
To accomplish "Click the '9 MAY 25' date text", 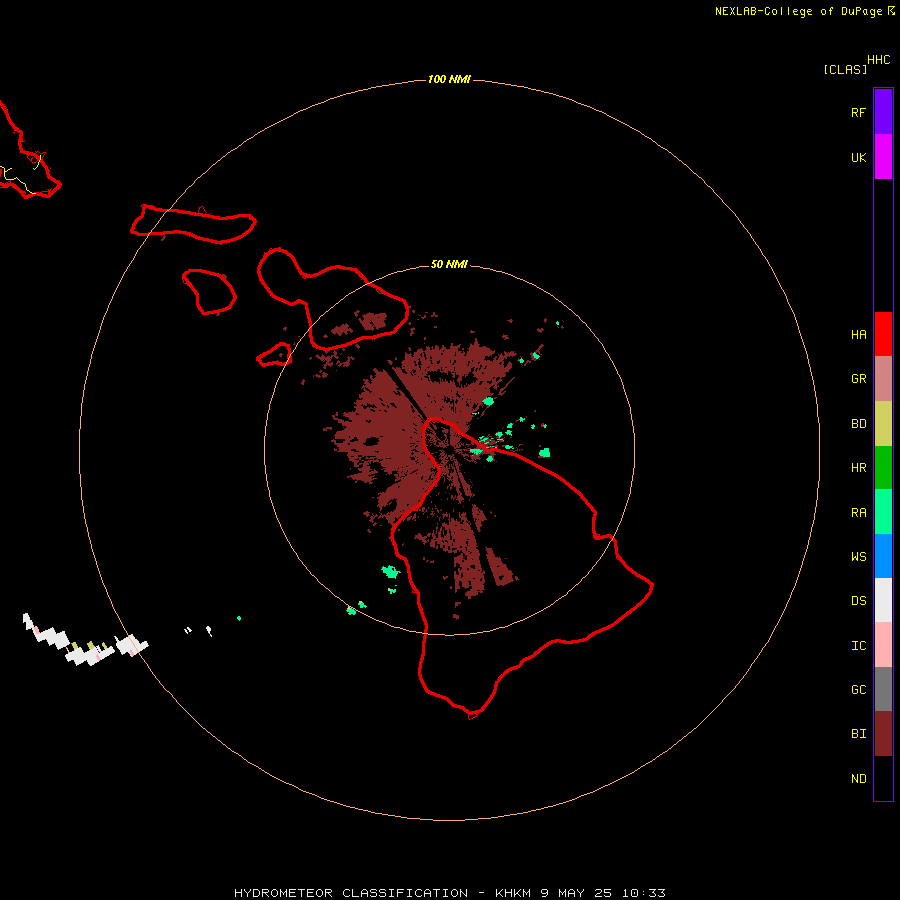I will click(576, 893).
